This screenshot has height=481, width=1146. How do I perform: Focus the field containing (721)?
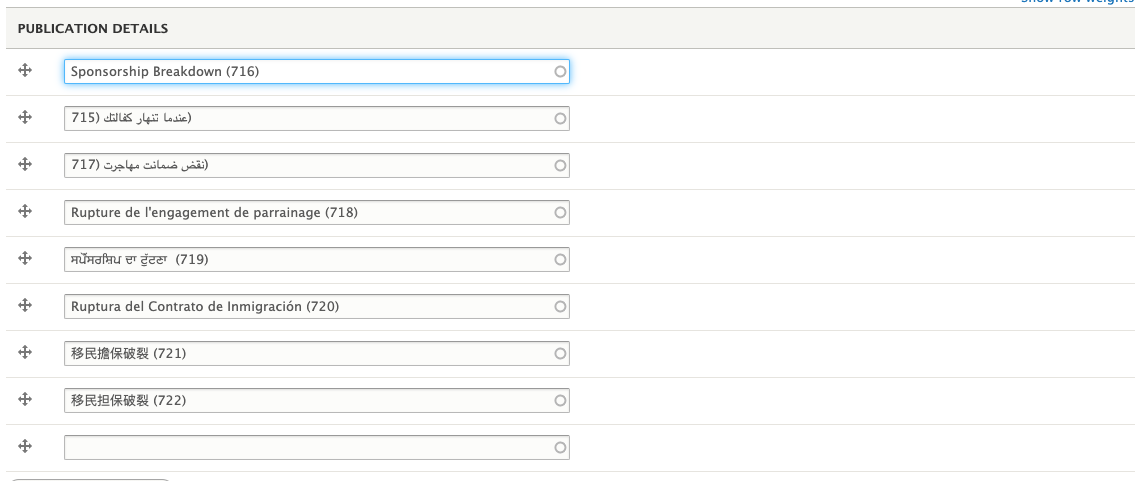pyautogui.click(x=316, y=353)
